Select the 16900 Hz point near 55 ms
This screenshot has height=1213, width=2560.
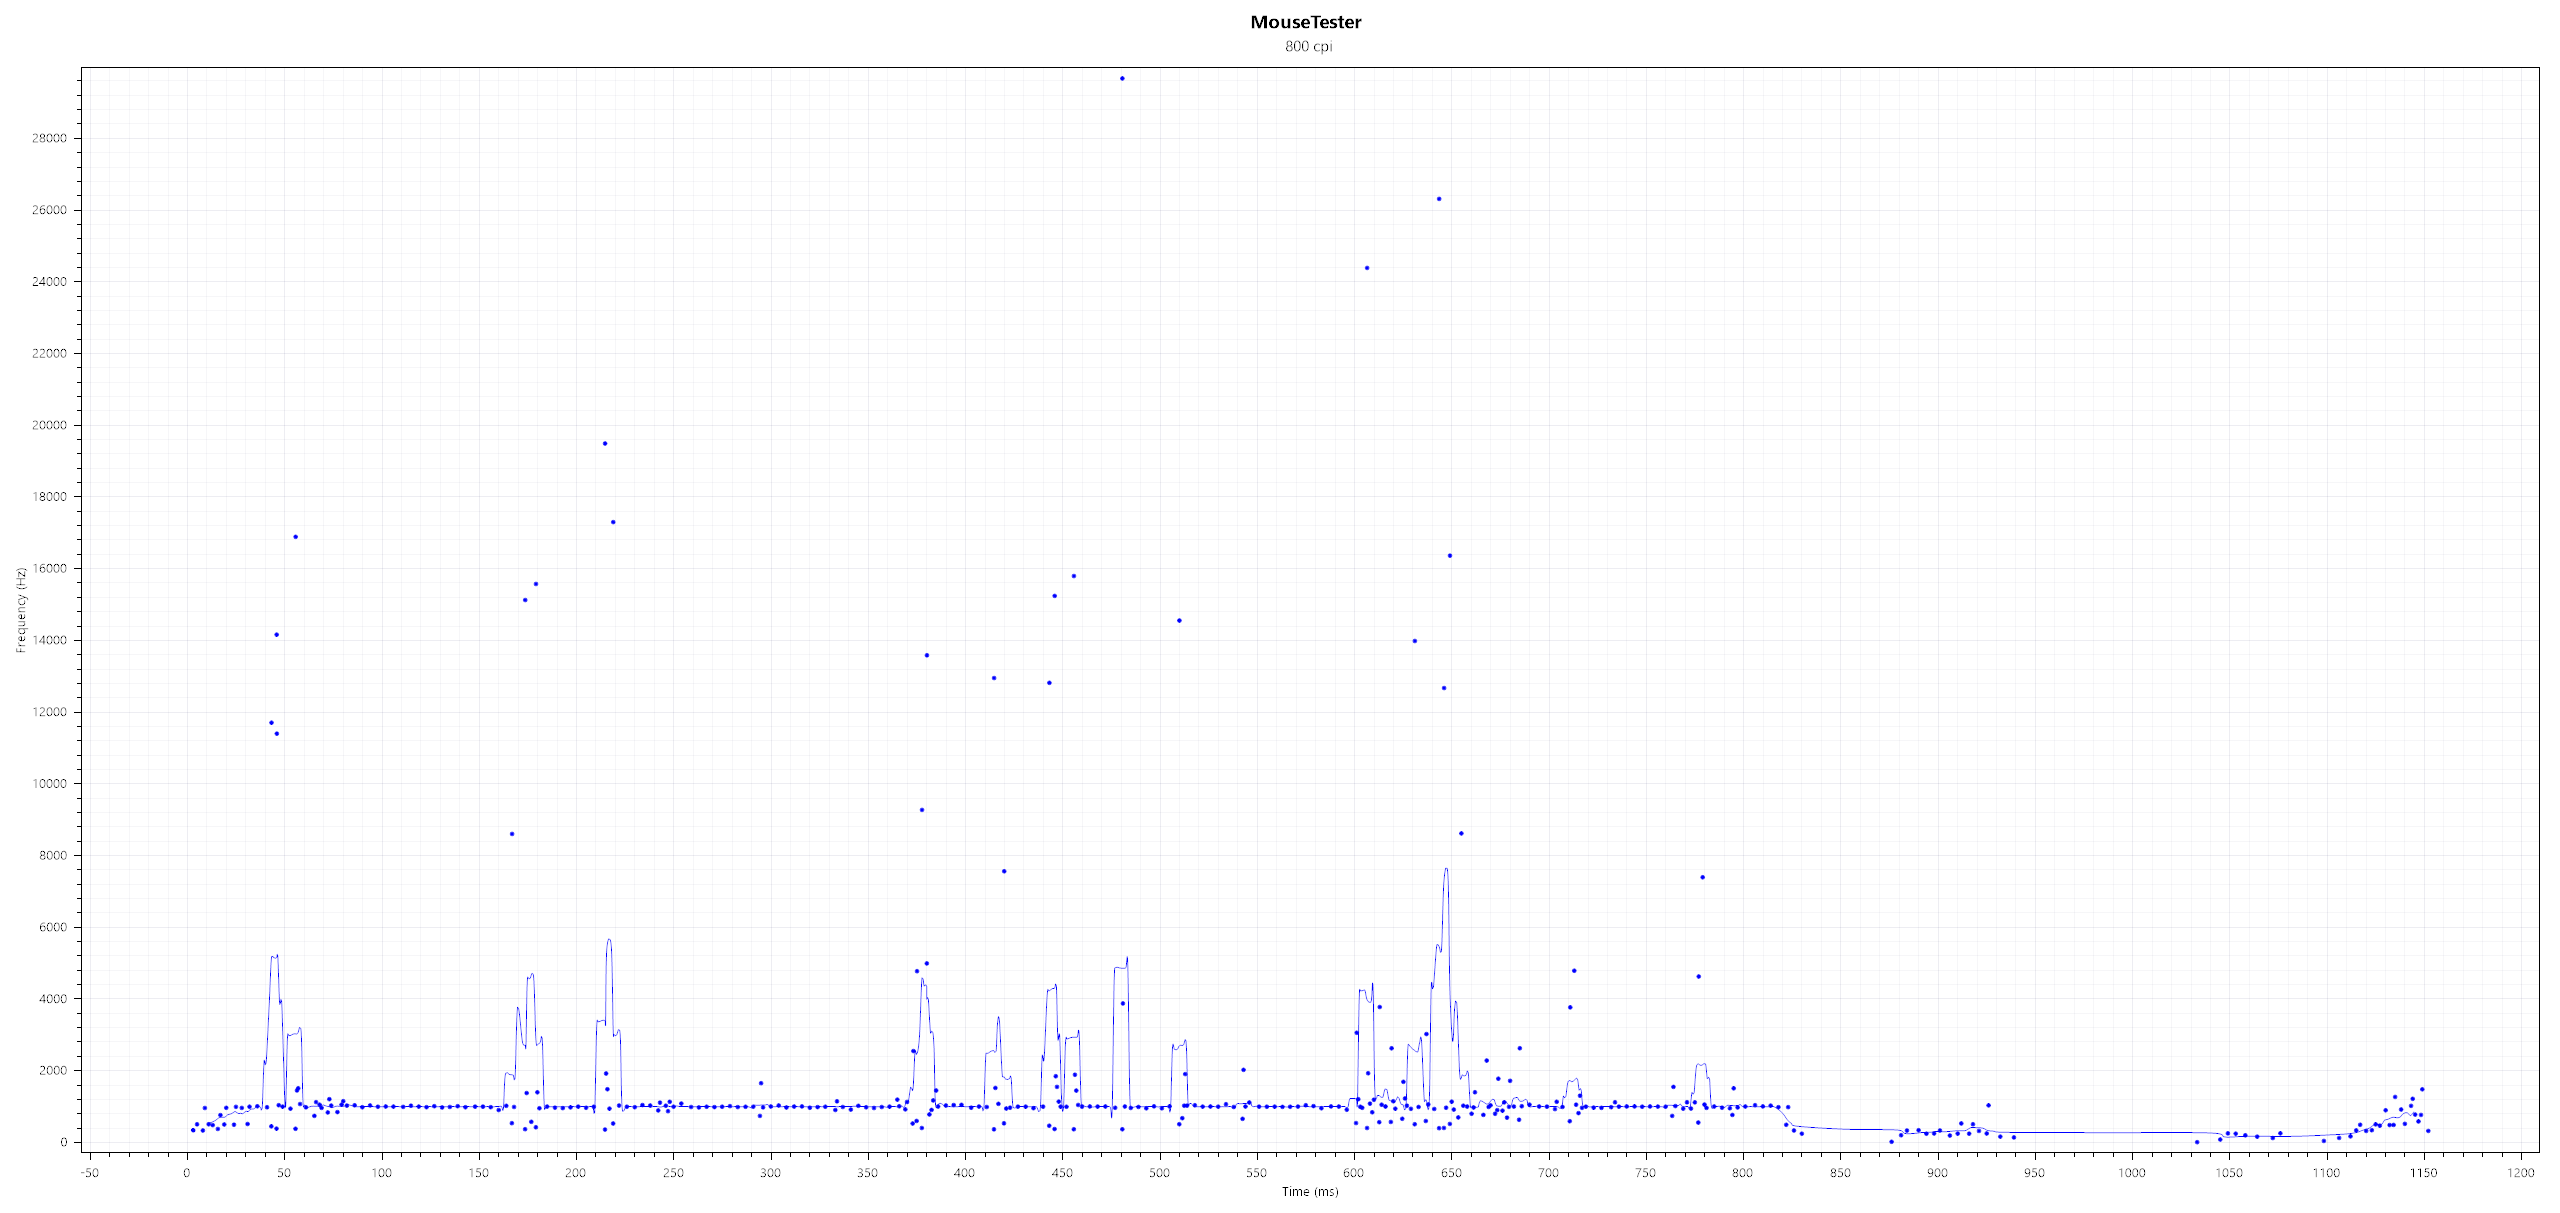pos(295,537)
